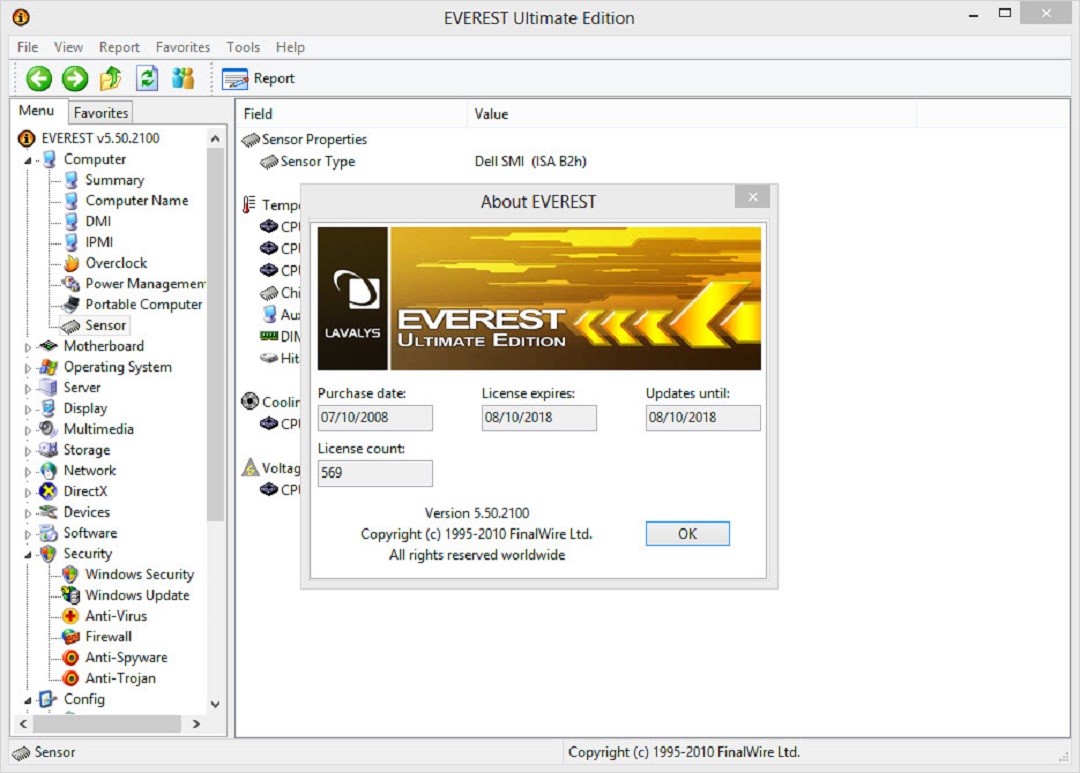Open the users toolbar icon

(183, 79)
